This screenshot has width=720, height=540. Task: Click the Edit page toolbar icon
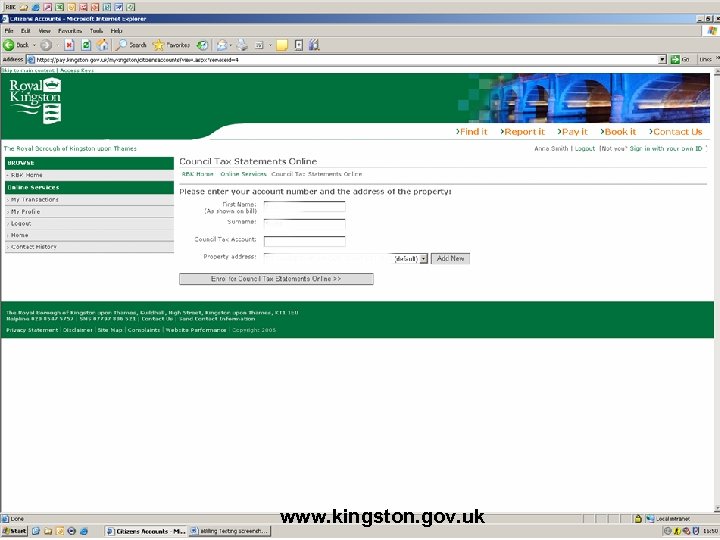259,45
